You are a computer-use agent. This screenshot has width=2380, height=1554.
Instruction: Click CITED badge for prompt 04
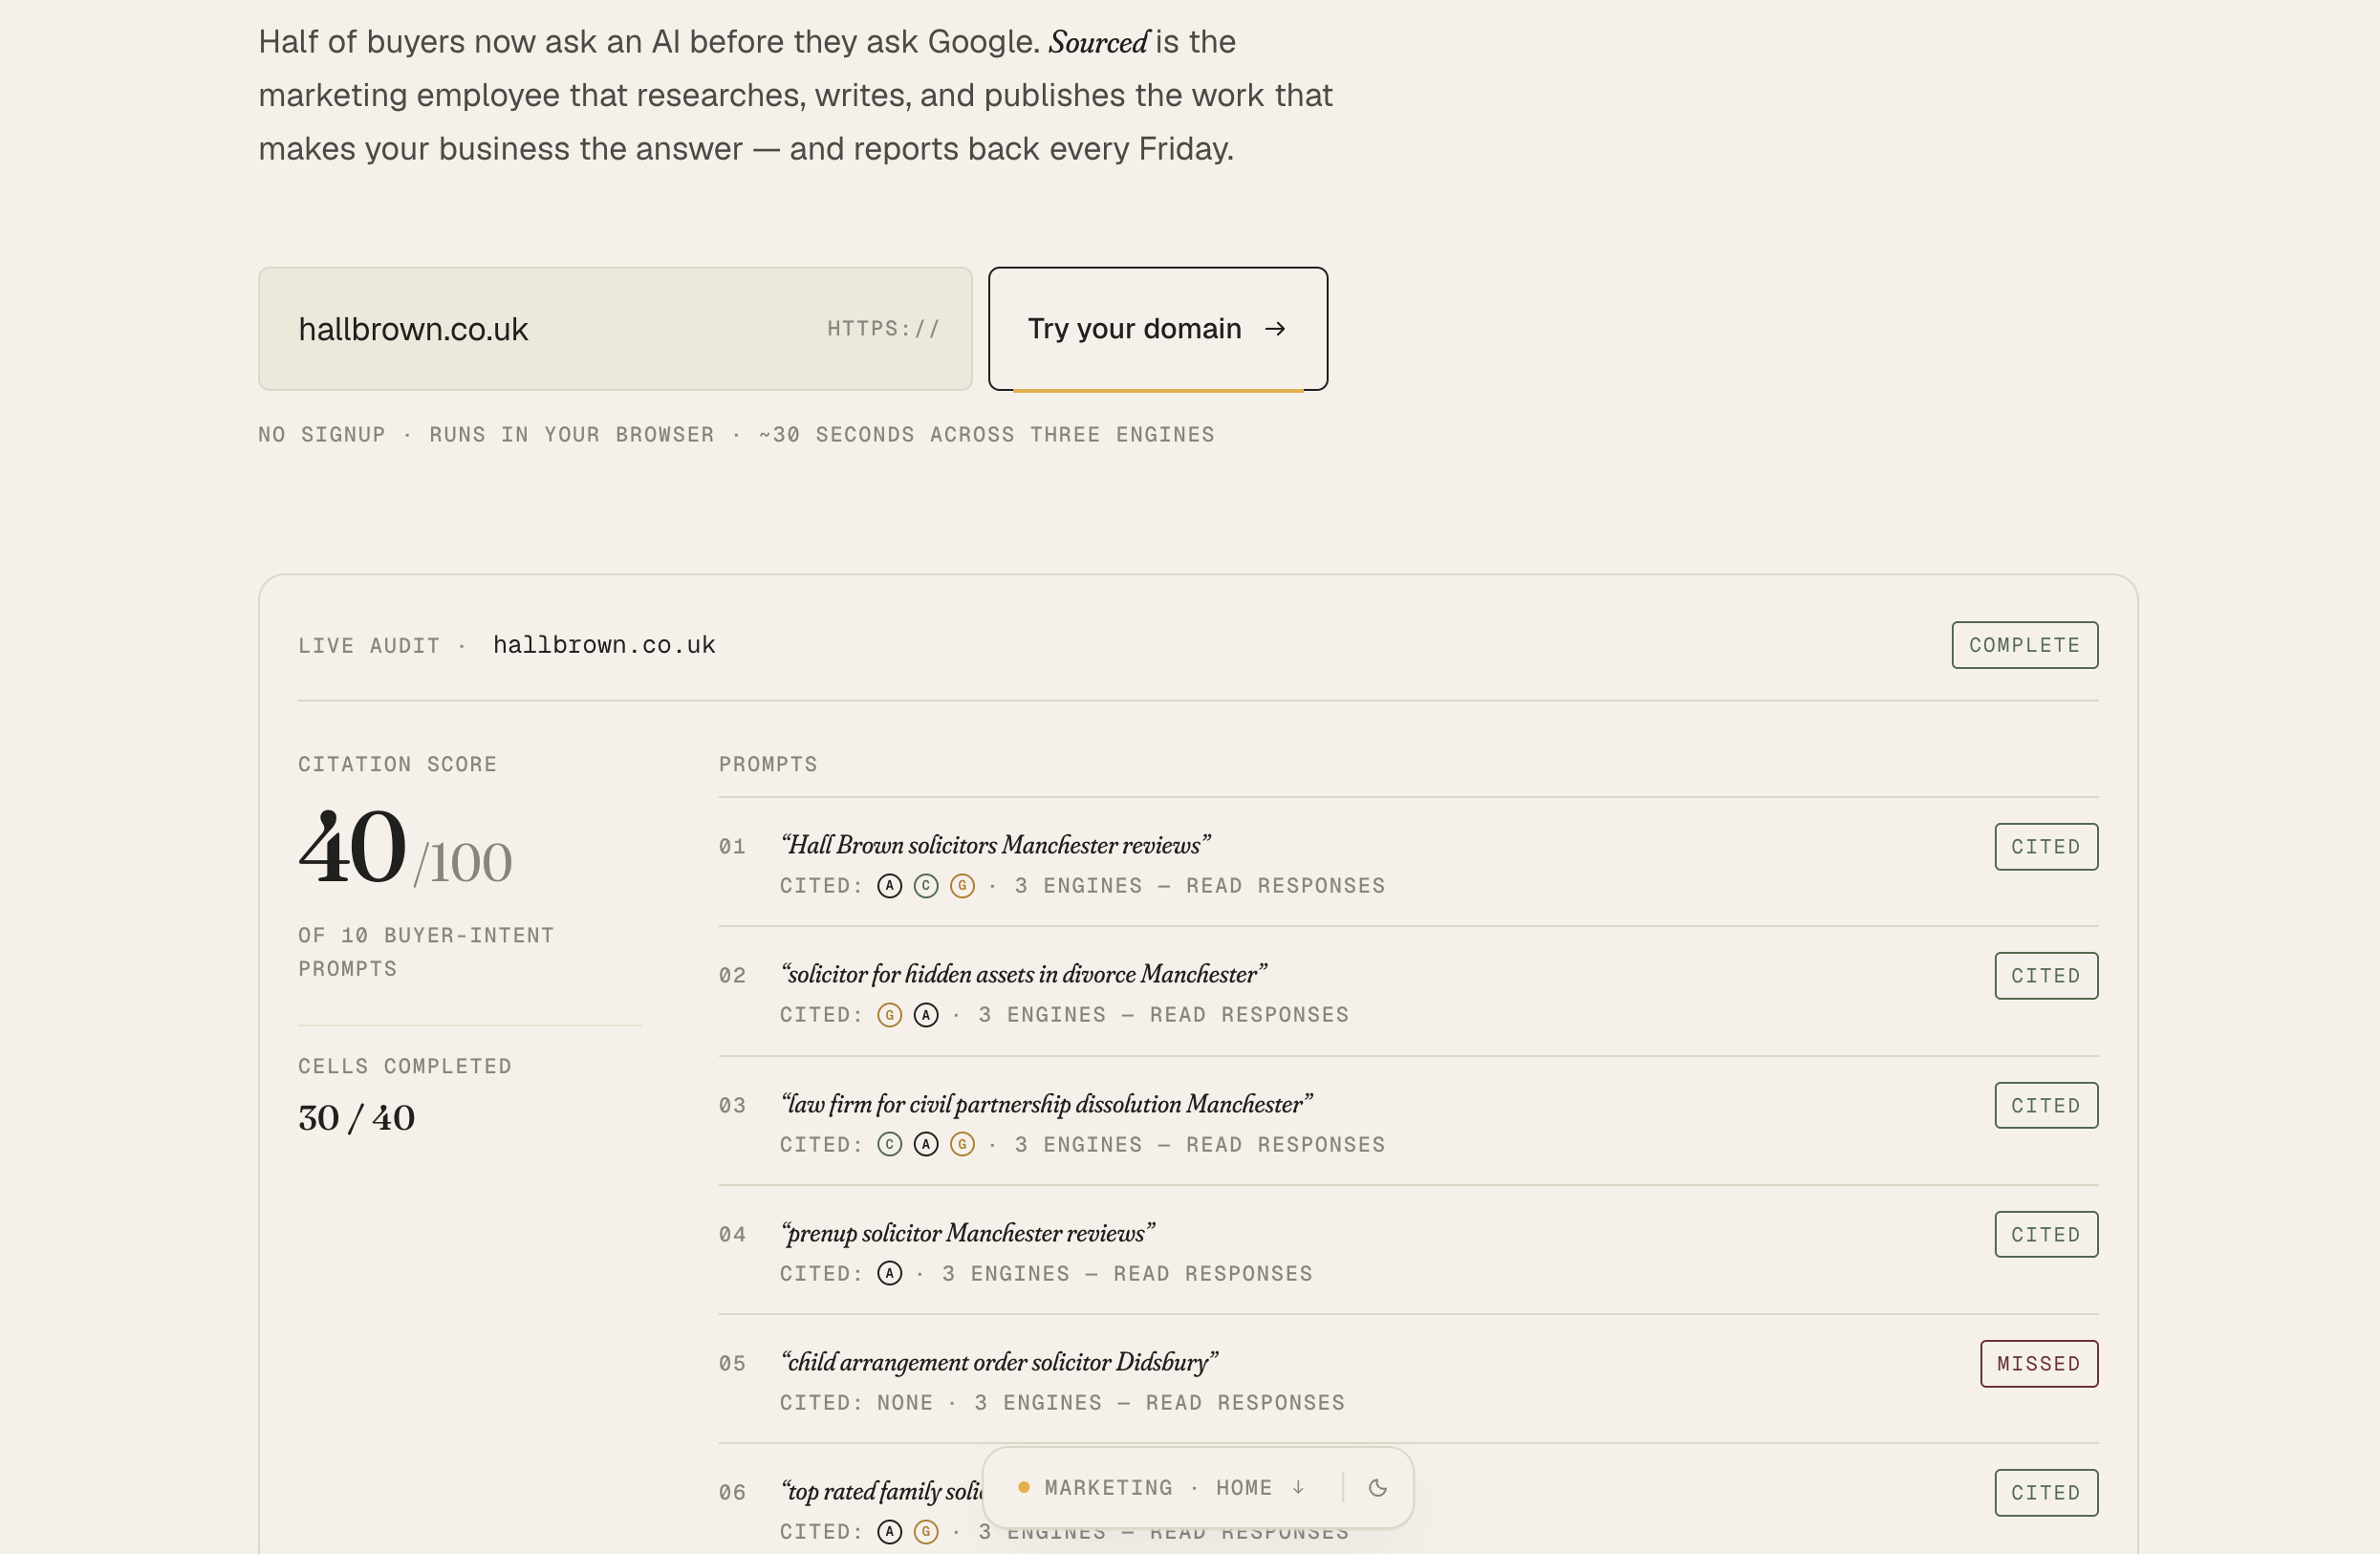pyautogui.click(x=2046, y=1234)
